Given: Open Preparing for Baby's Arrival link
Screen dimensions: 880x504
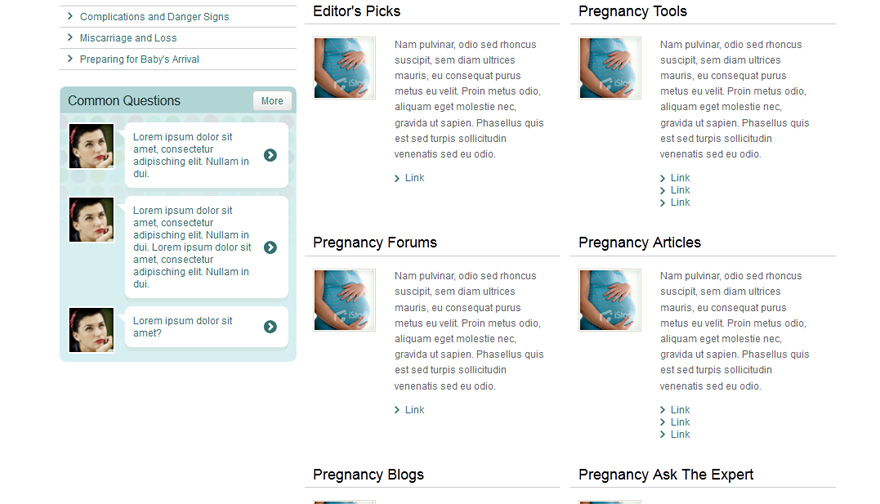Looking at the screenshot, I should [x=139, y=59].
